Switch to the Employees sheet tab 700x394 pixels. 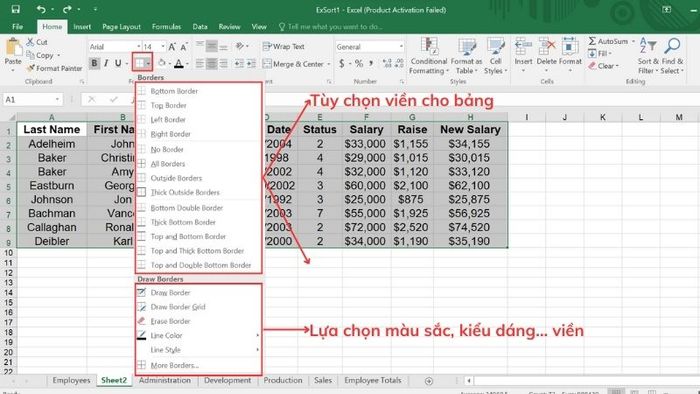point(71,381)
